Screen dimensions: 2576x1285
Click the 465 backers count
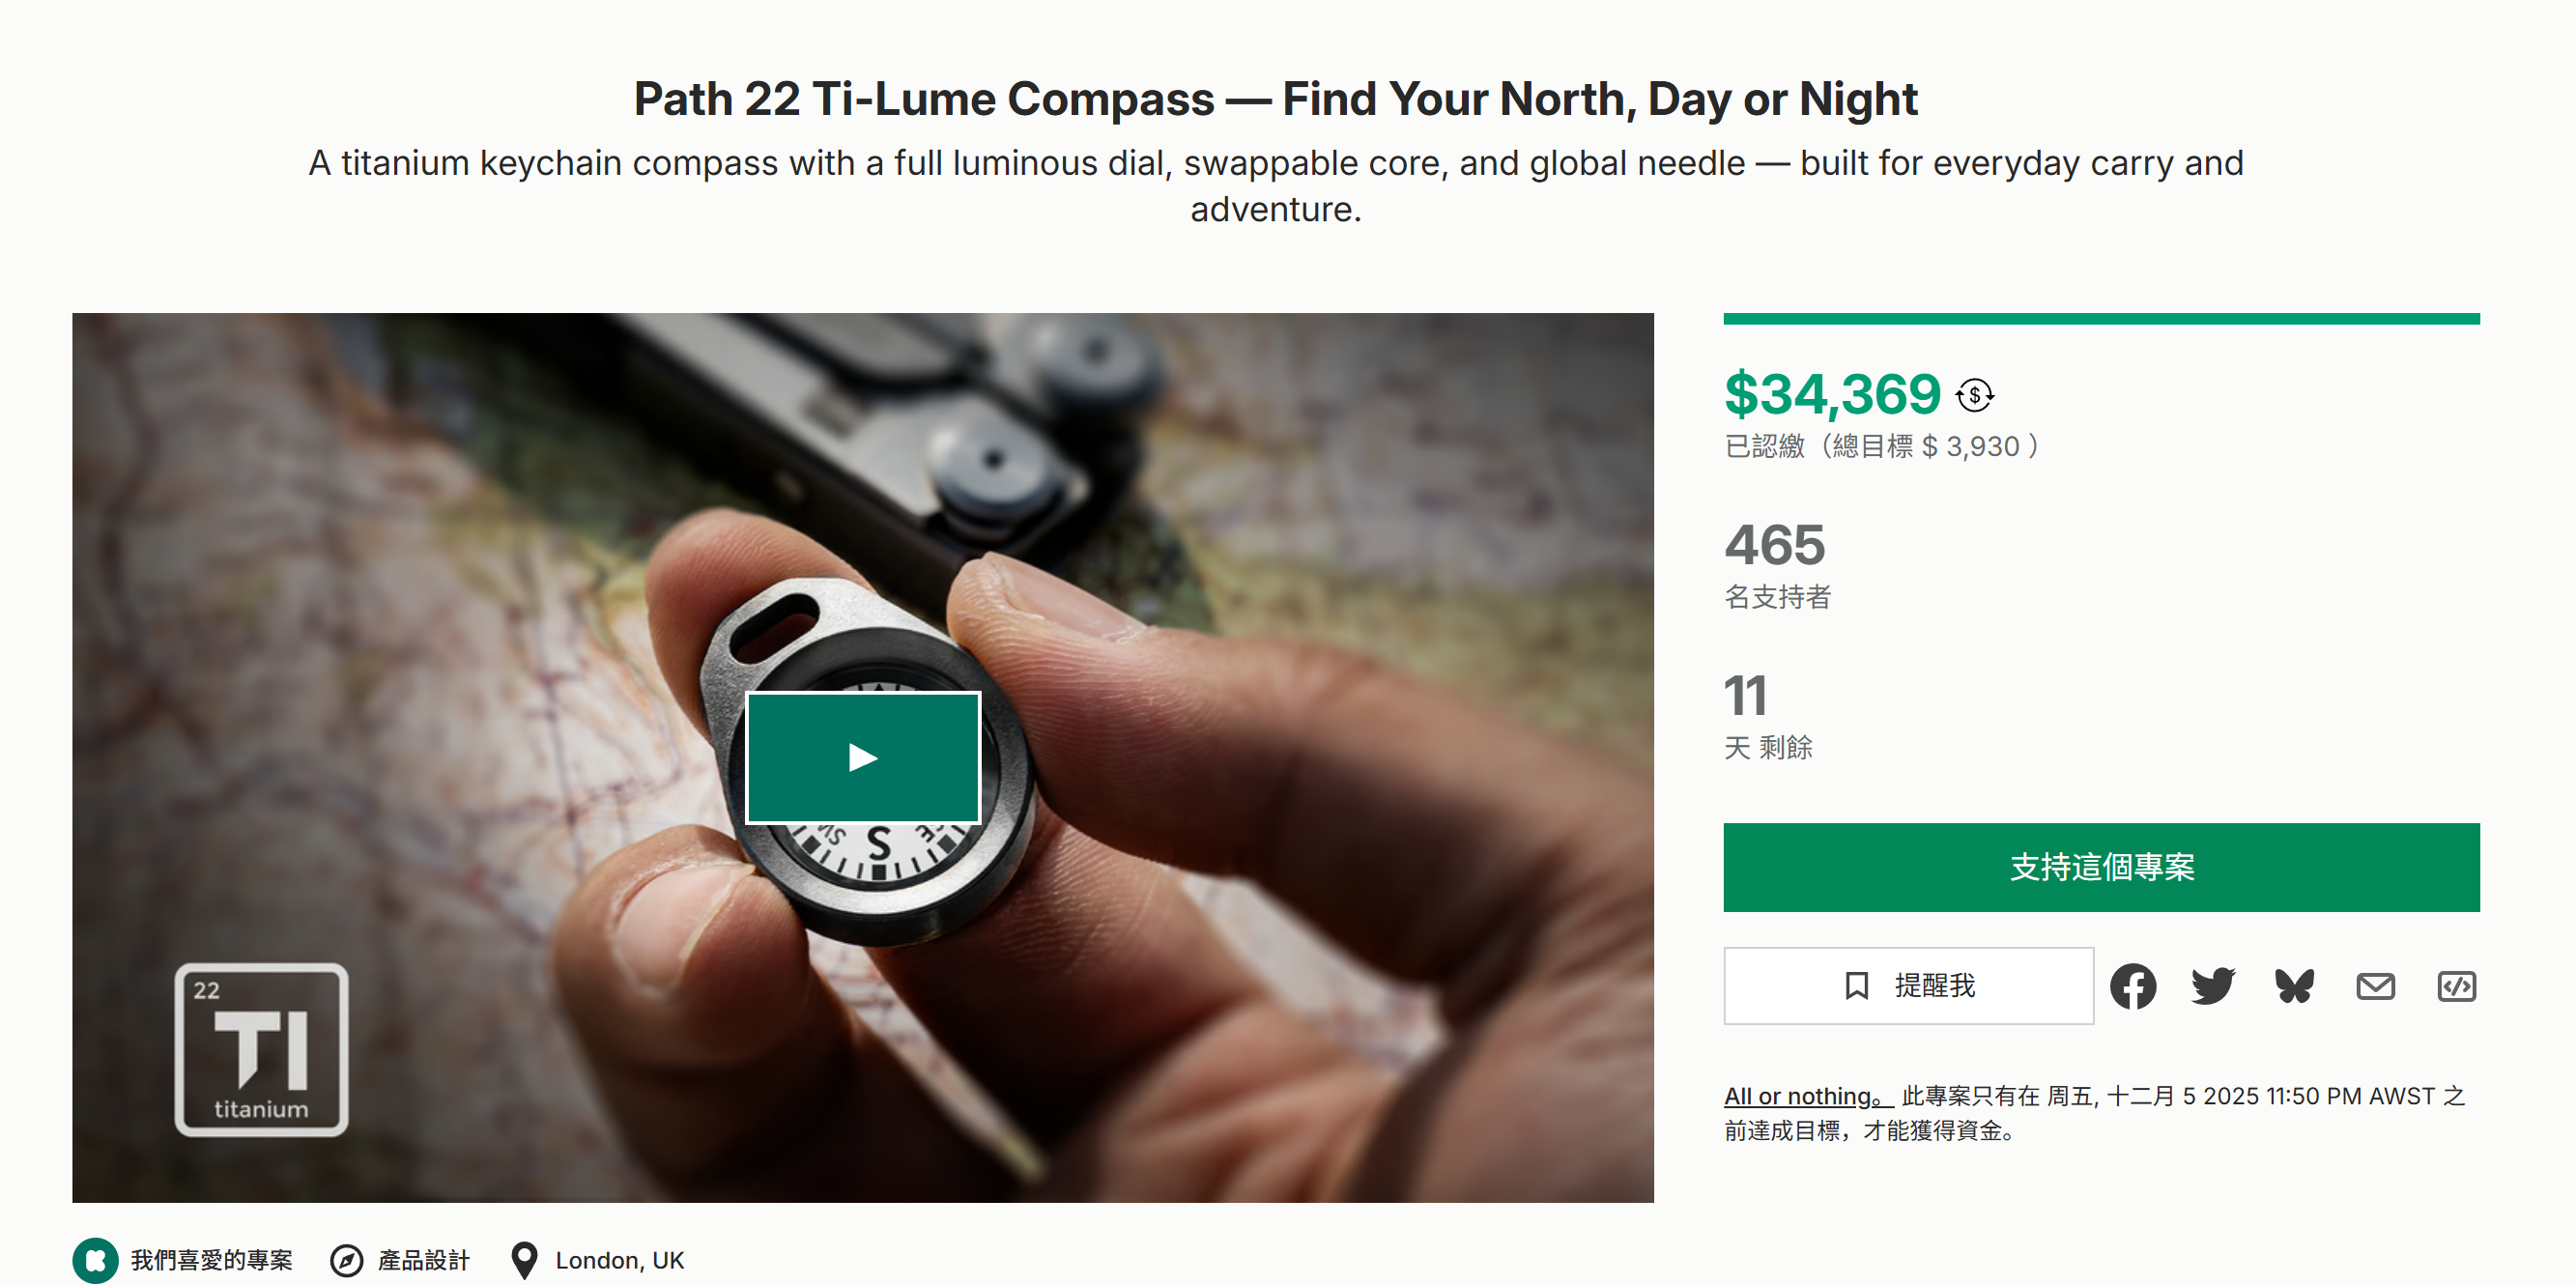pyautogui.click(x=1775, y=546)
